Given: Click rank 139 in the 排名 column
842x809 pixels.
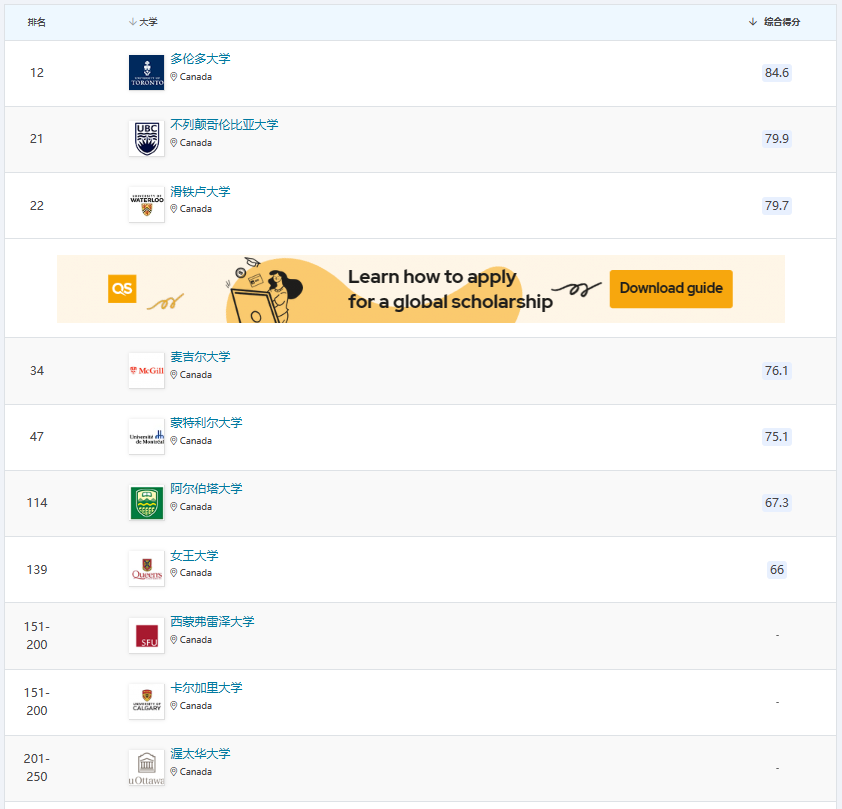Looking at the screenshot, I should click(x=37, y=570).
